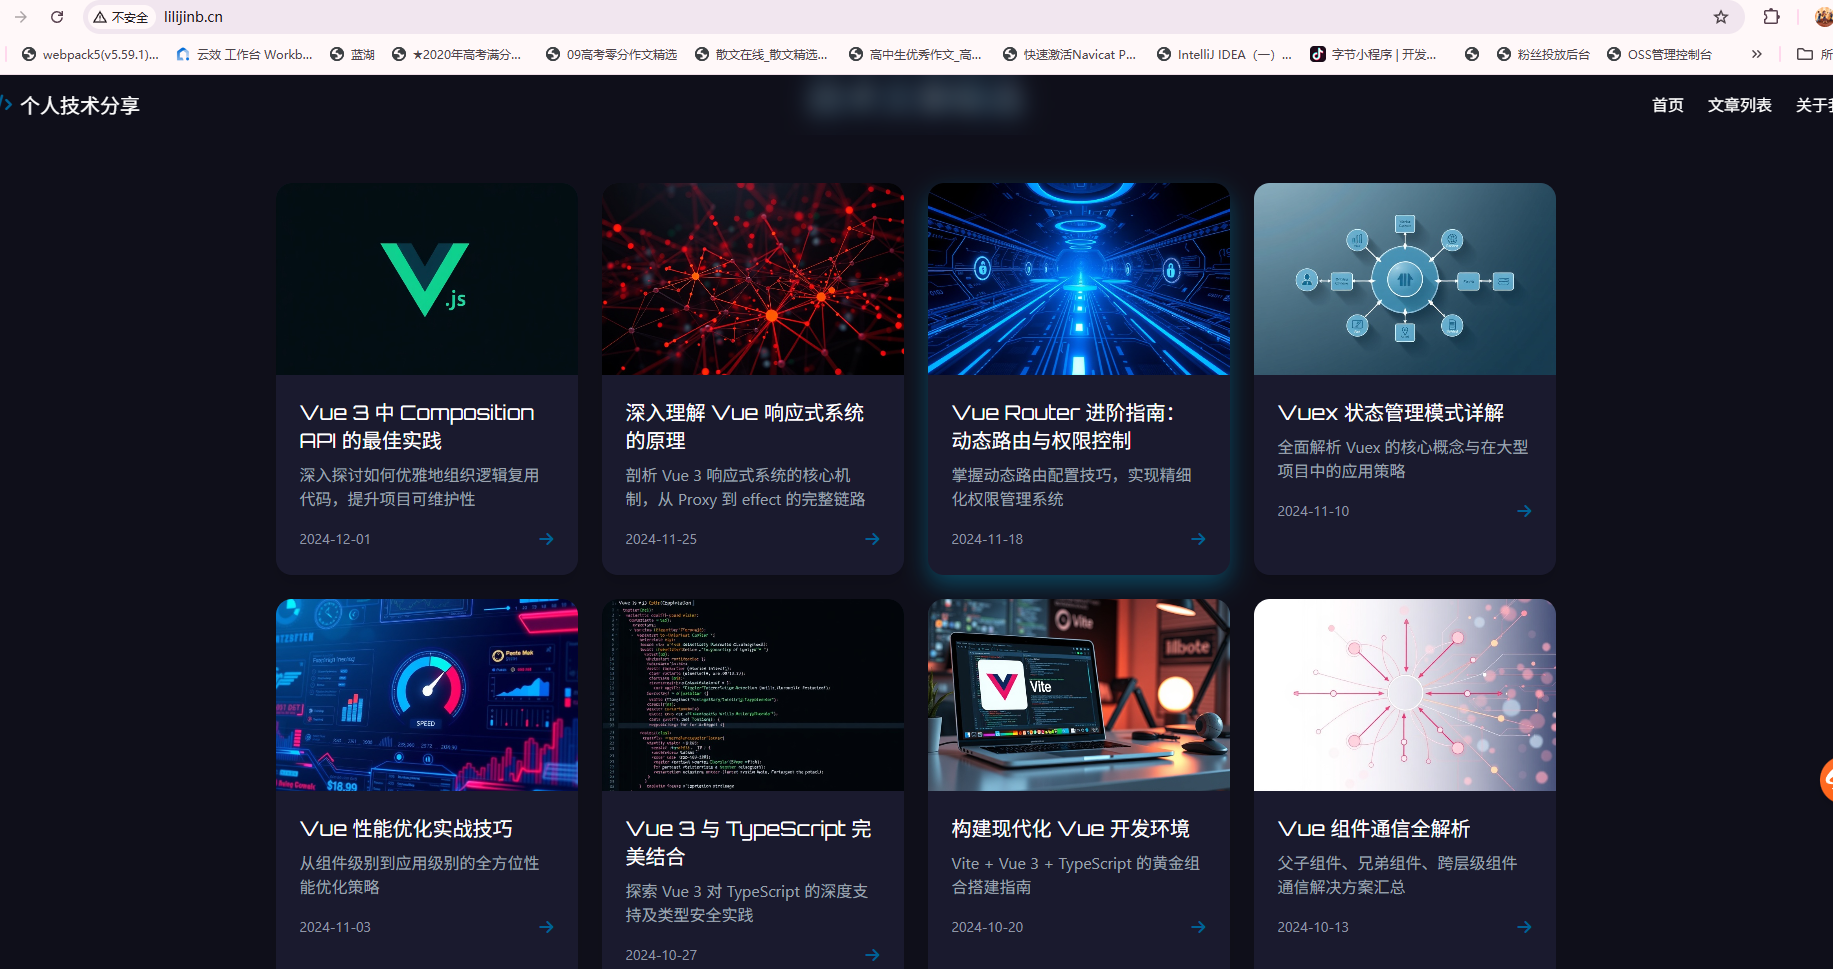Click the 个人技术分享 site logo
The height and width of the screenshot is (969, 1833).
tap(70, 105)
